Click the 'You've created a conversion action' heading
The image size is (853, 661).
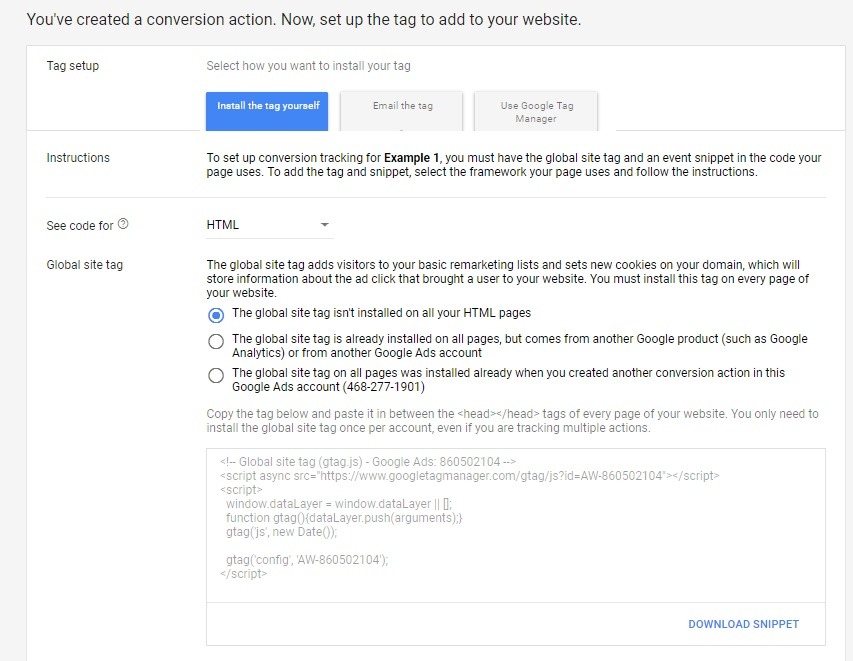click(304, 20)
